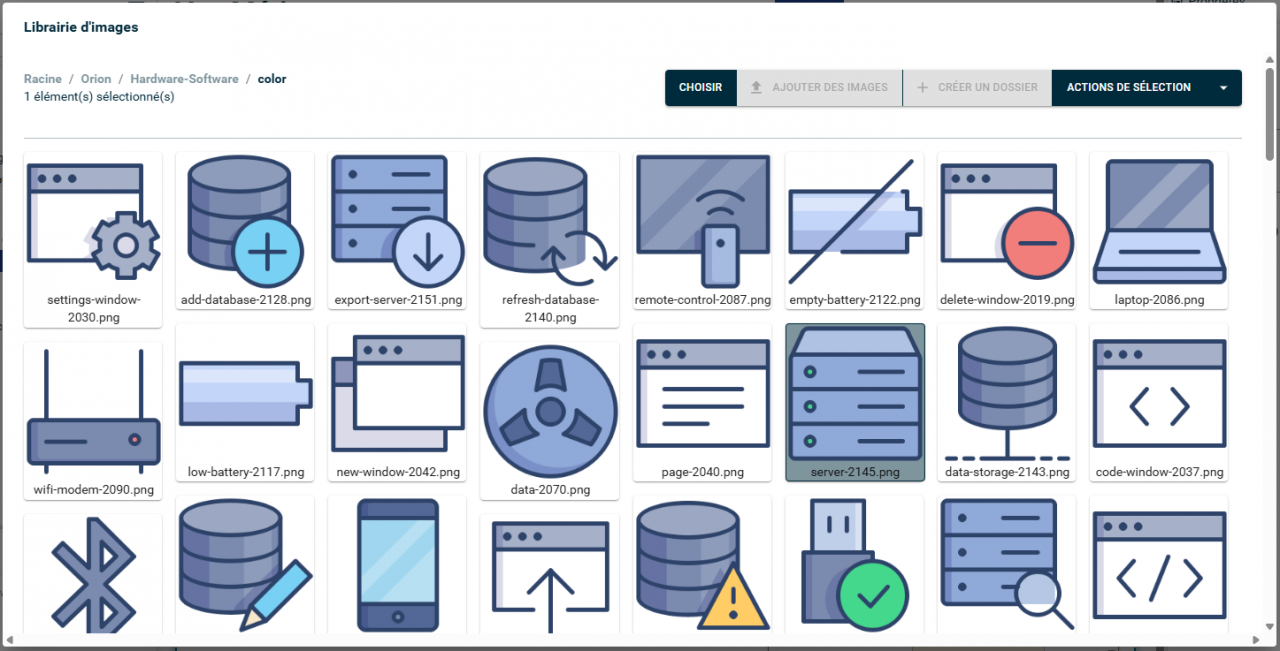Go to the Orion breadcrumb folder
This screenshot has height=651, width=1280.
pyautogui.click(x=96, y=79)
